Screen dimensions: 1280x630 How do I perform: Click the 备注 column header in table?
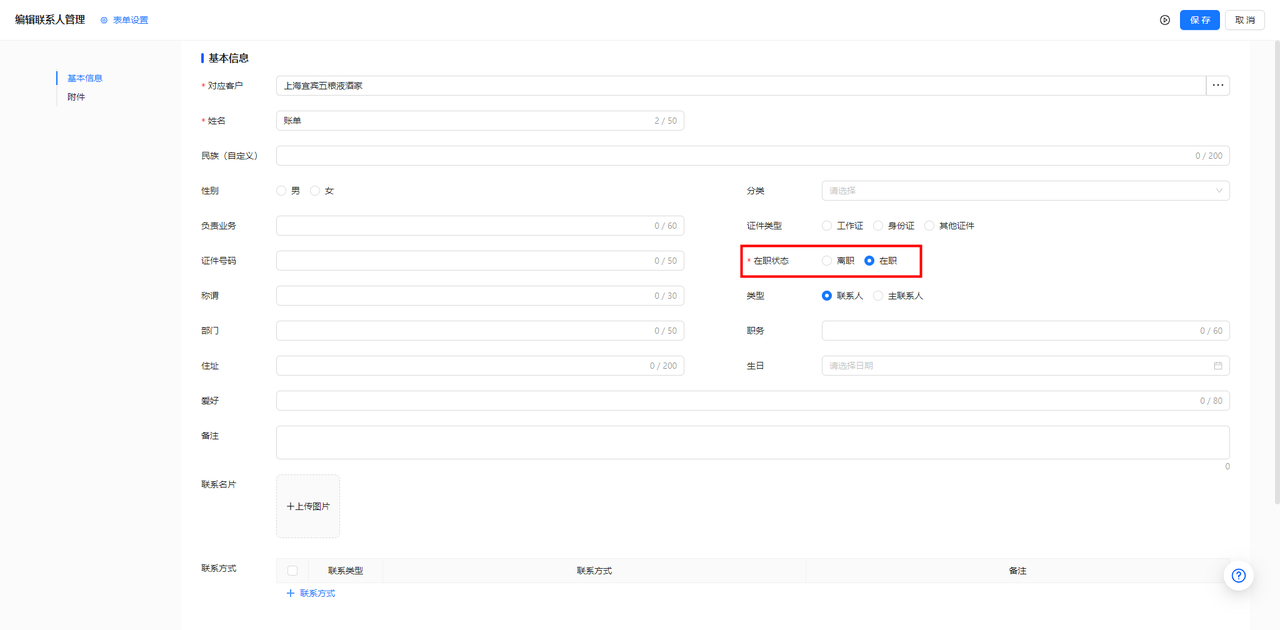(1017, 571)
